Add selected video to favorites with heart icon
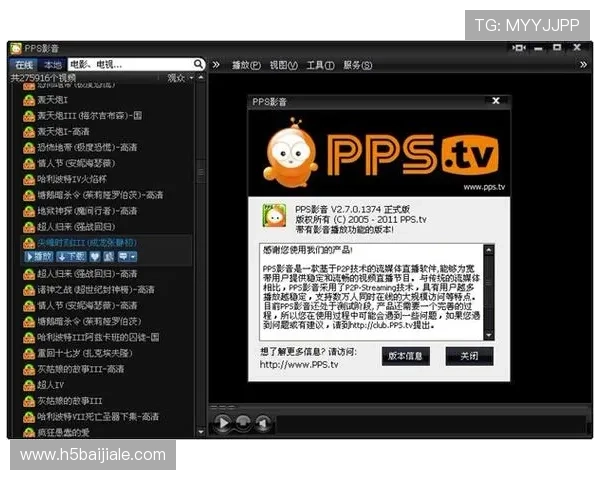 tap(95, 256)
